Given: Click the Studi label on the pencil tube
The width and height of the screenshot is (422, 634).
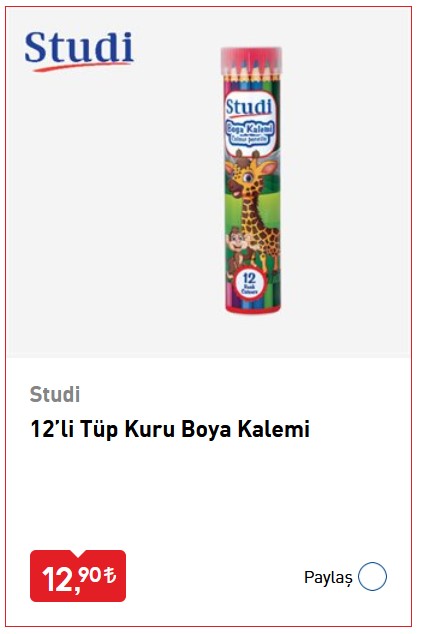Looking at the screenshot, I should coord(249,107).
